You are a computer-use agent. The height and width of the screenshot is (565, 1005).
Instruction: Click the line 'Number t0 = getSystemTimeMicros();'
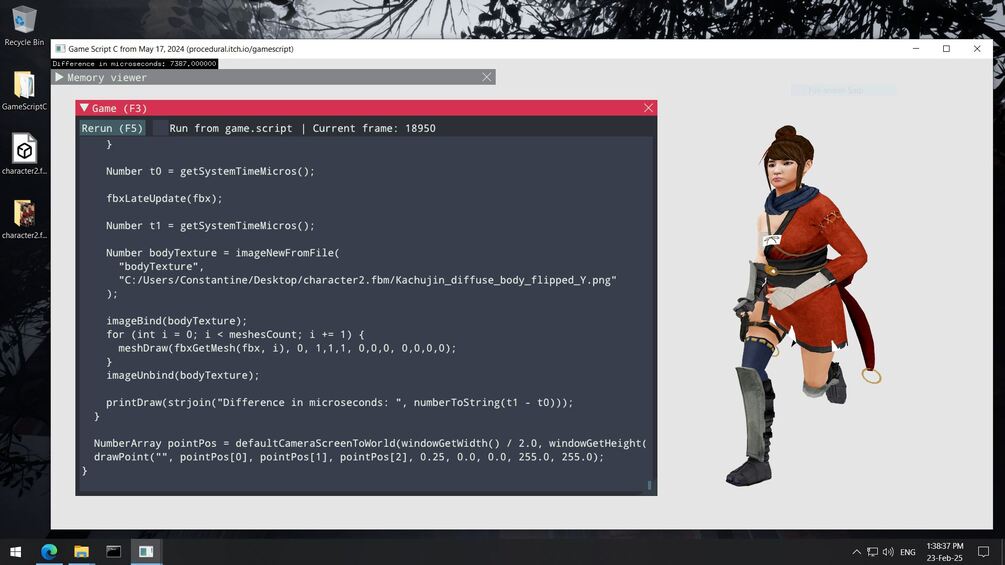click(210, 171)
